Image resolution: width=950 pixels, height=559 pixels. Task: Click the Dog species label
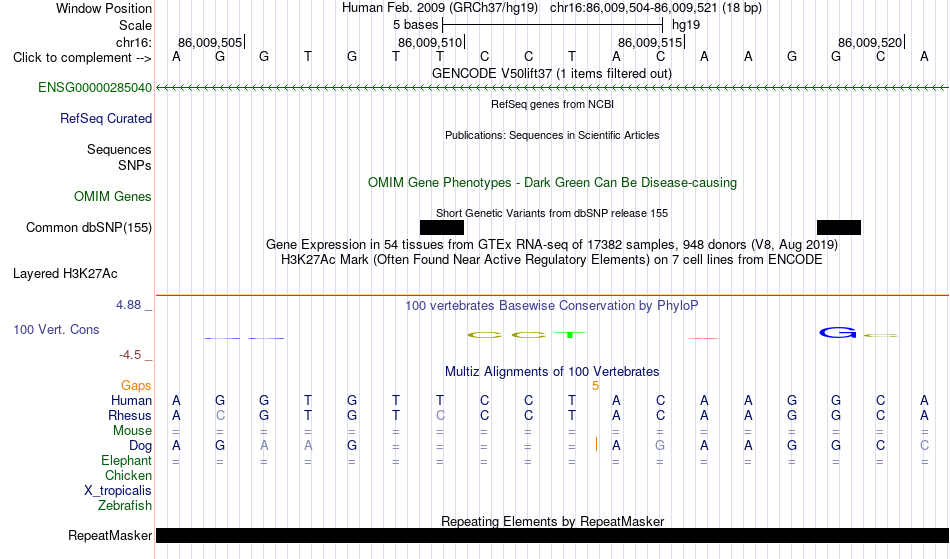pos(141,446)
